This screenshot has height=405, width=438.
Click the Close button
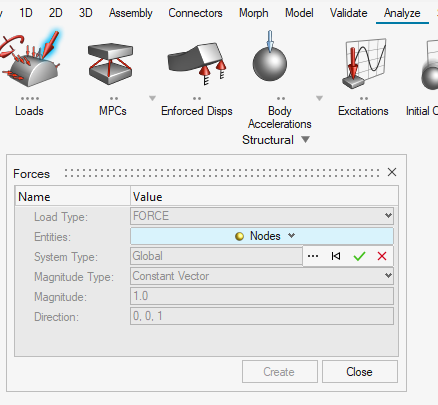point(360,371)
